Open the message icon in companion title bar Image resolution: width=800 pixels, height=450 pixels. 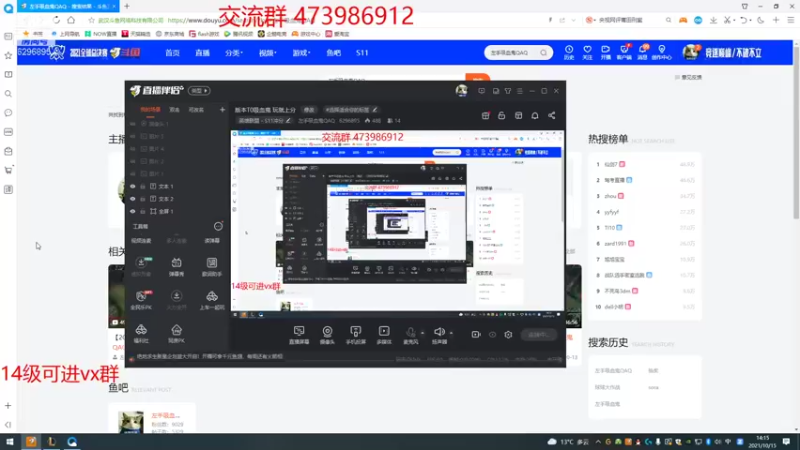click(x=481, y=91)
